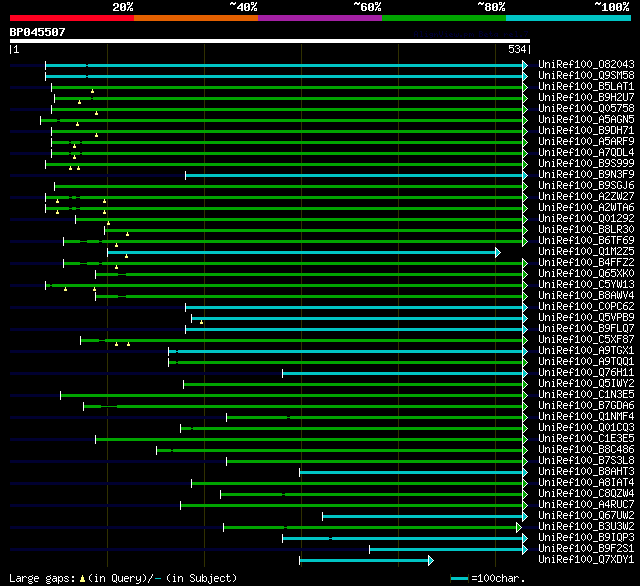Click the UniRef100_B8LR30 label
This screenshot has height=586, width=640.
click(586, 230)
